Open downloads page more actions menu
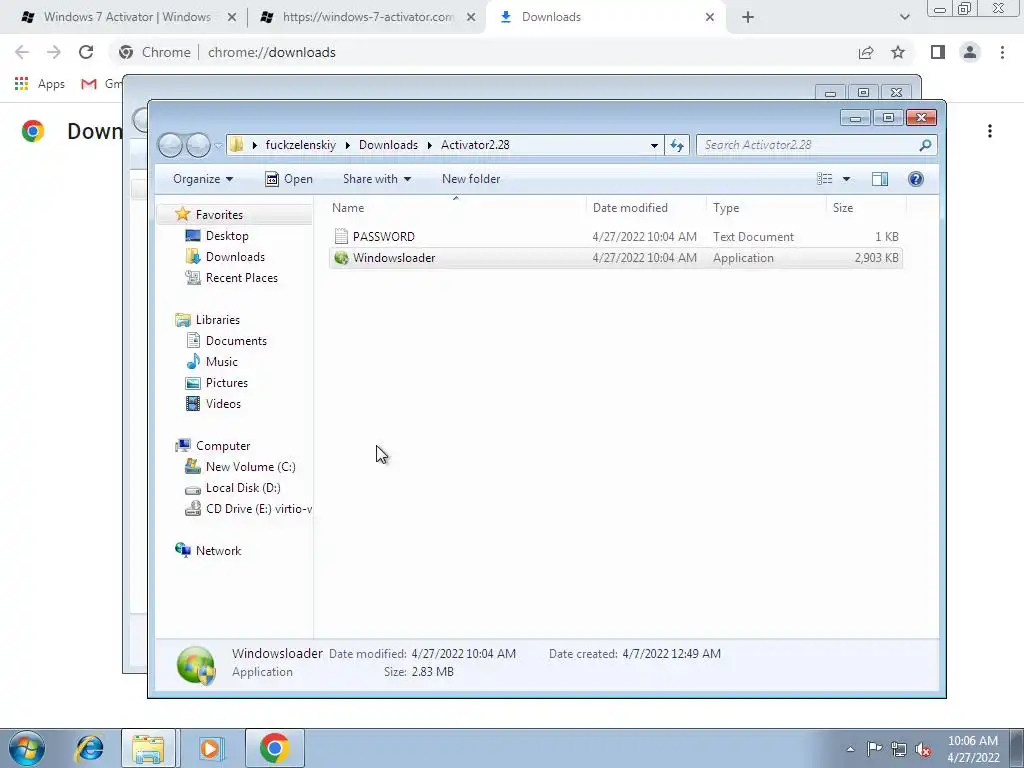The width and height of the screenshot is (1024, 768). click(x=989, y=131)
